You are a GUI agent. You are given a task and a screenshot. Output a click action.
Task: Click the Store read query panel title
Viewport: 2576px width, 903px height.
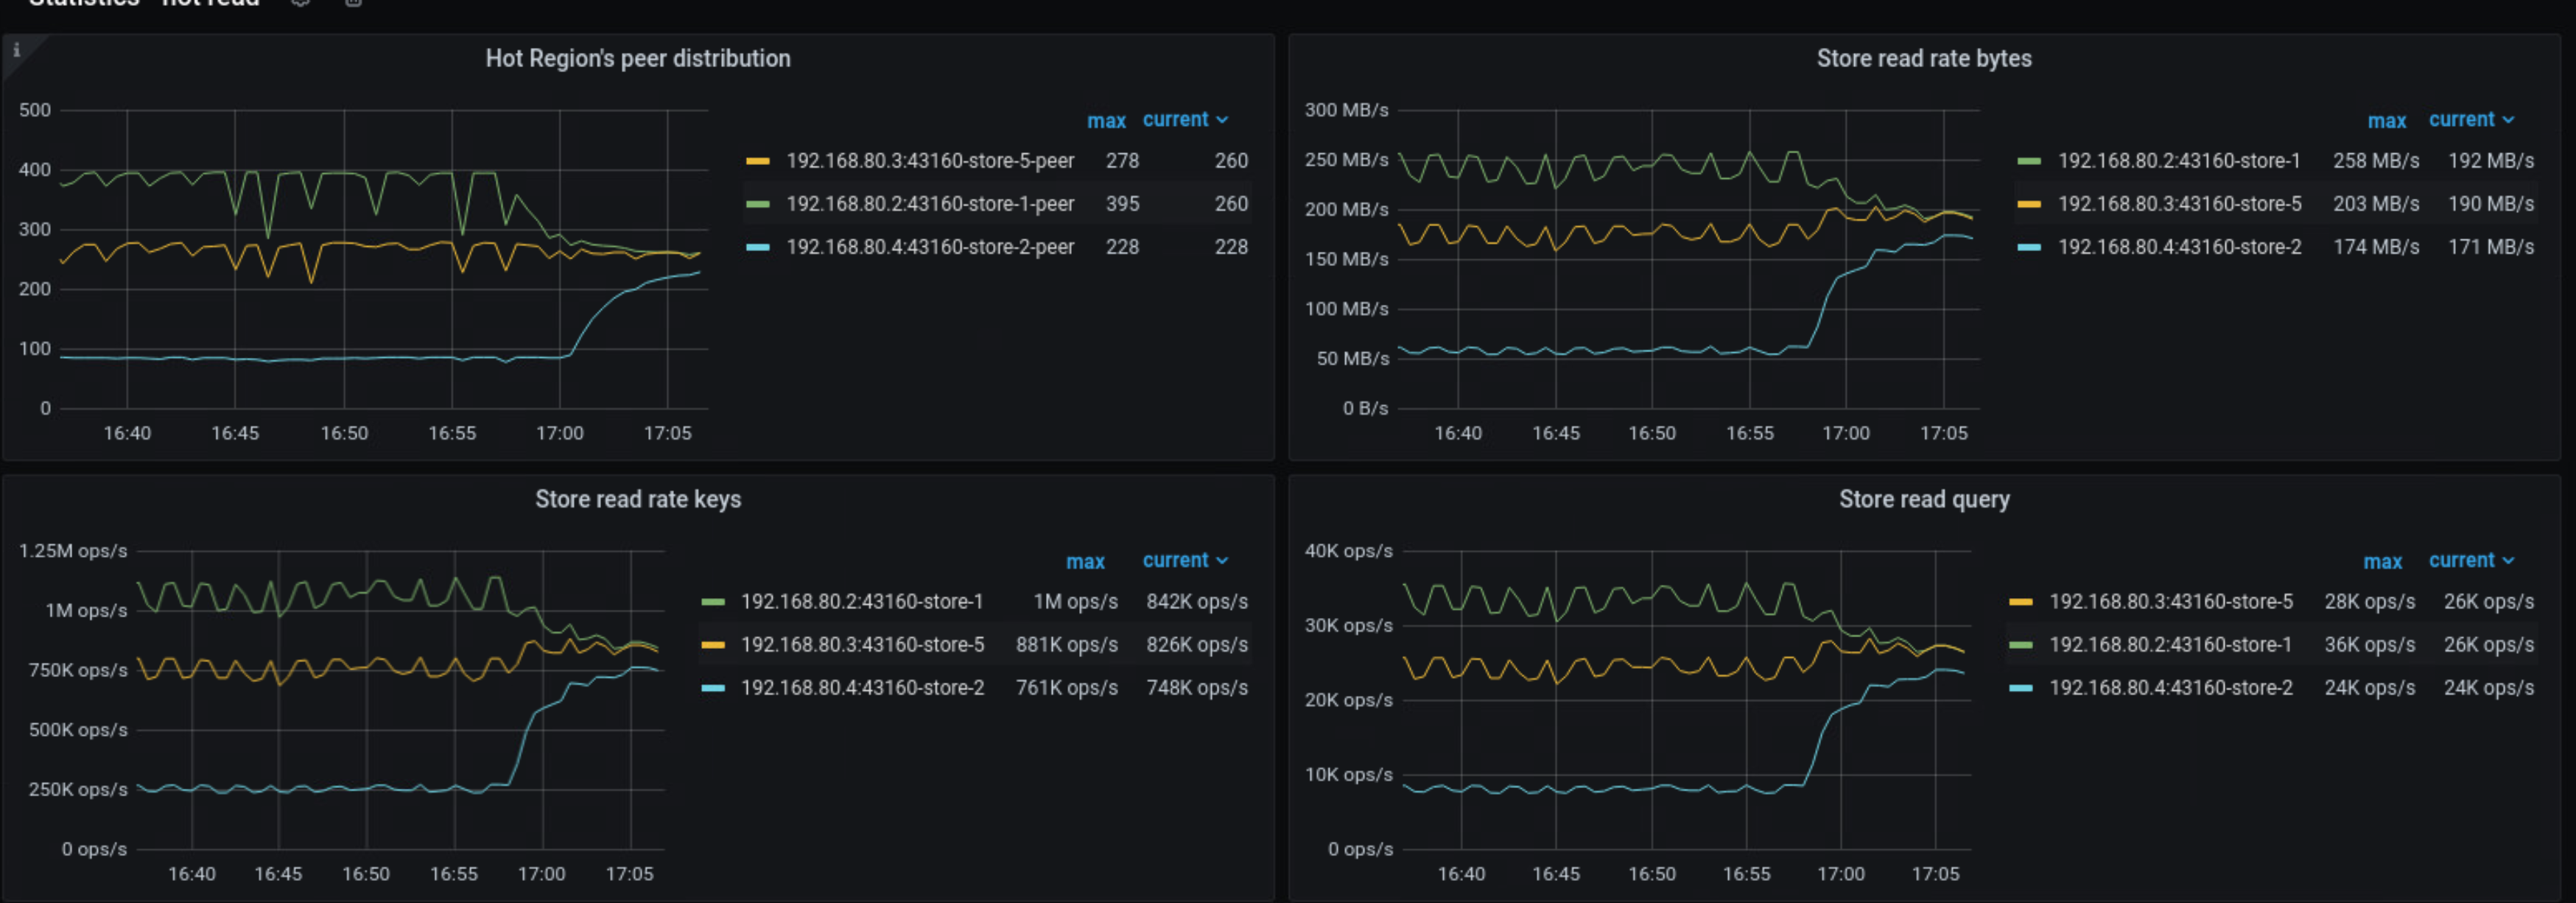pos(1923,499)
